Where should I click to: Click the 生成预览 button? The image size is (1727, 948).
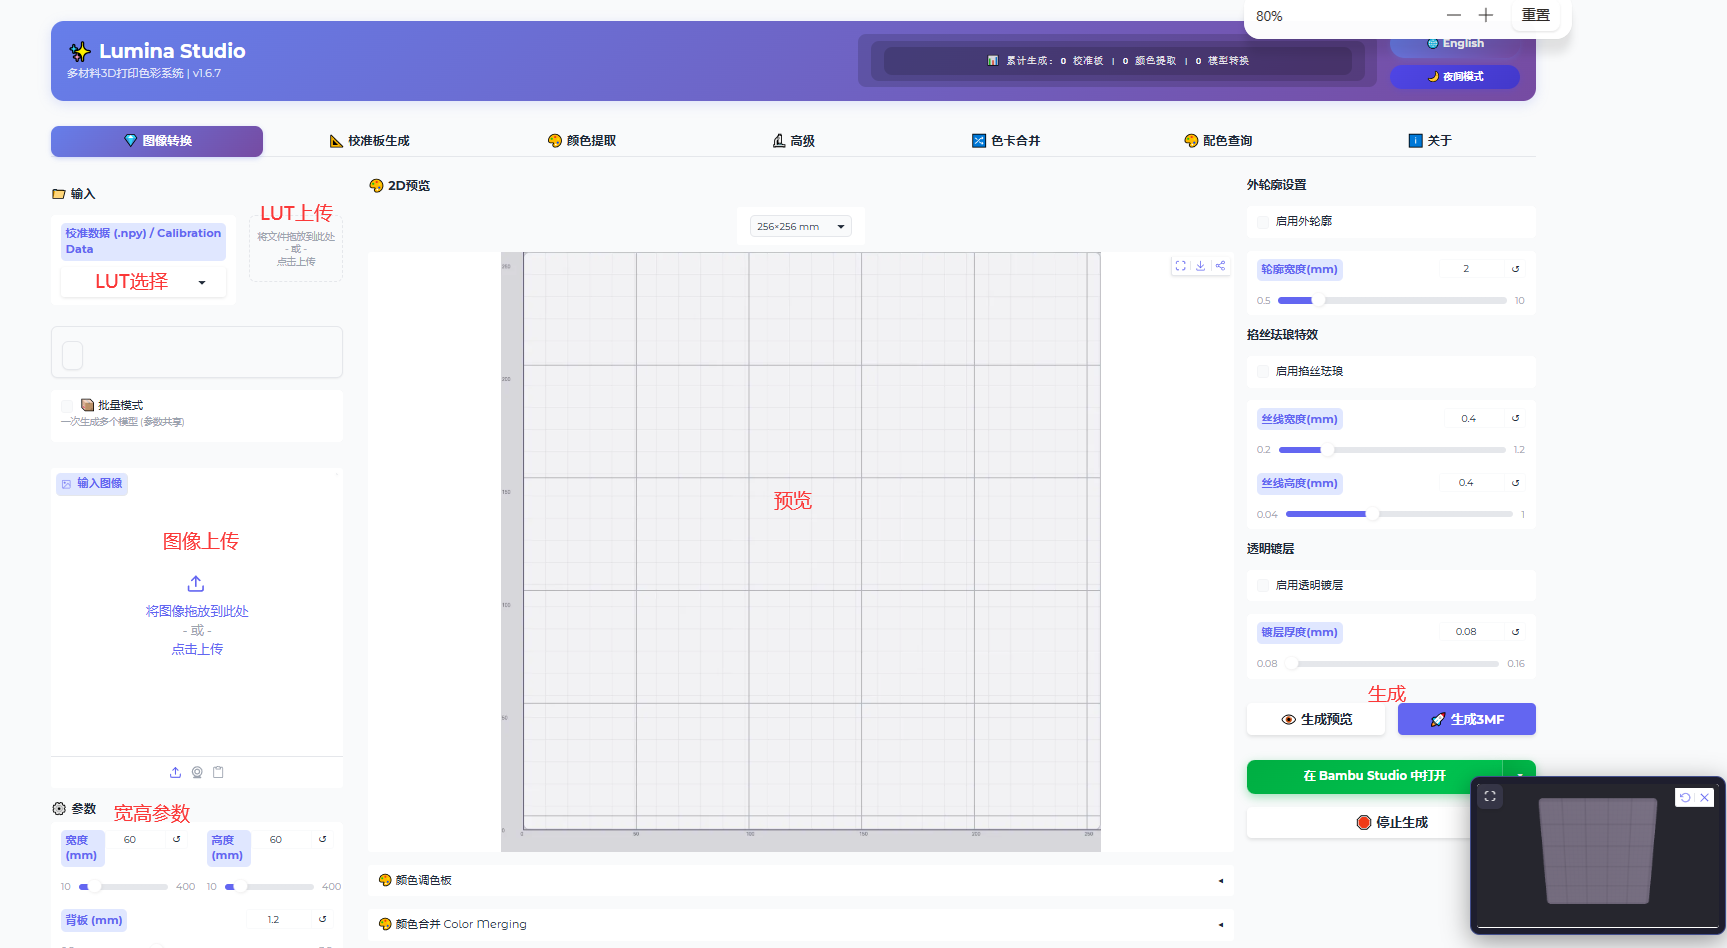[1316, 719]
